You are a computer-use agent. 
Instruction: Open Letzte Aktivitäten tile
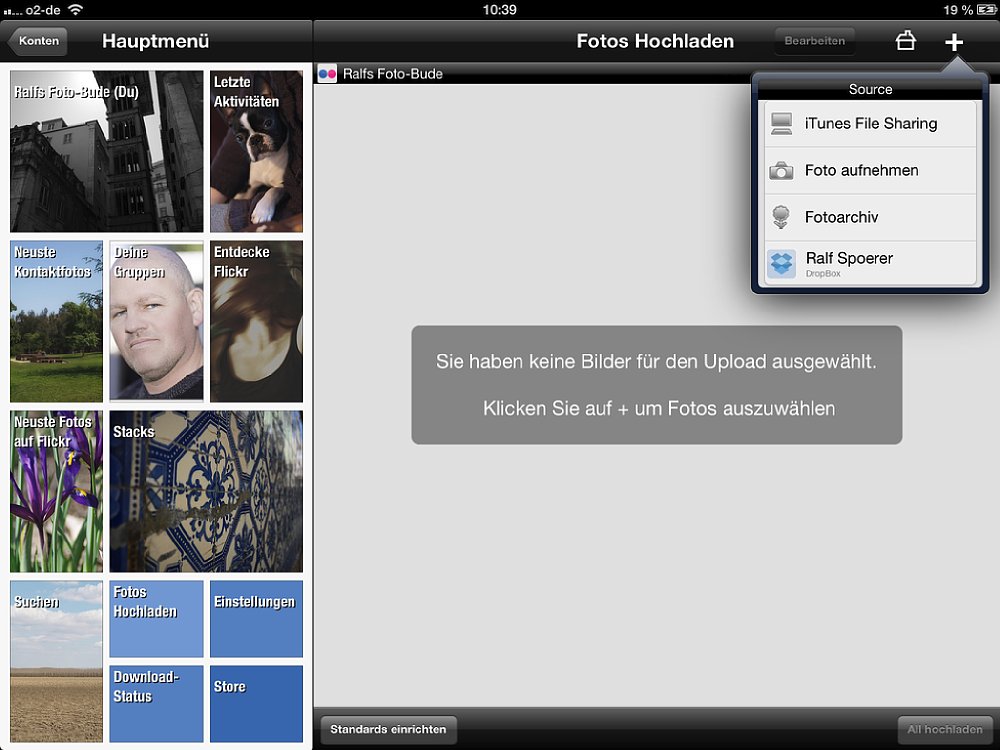tap(256, 151)
